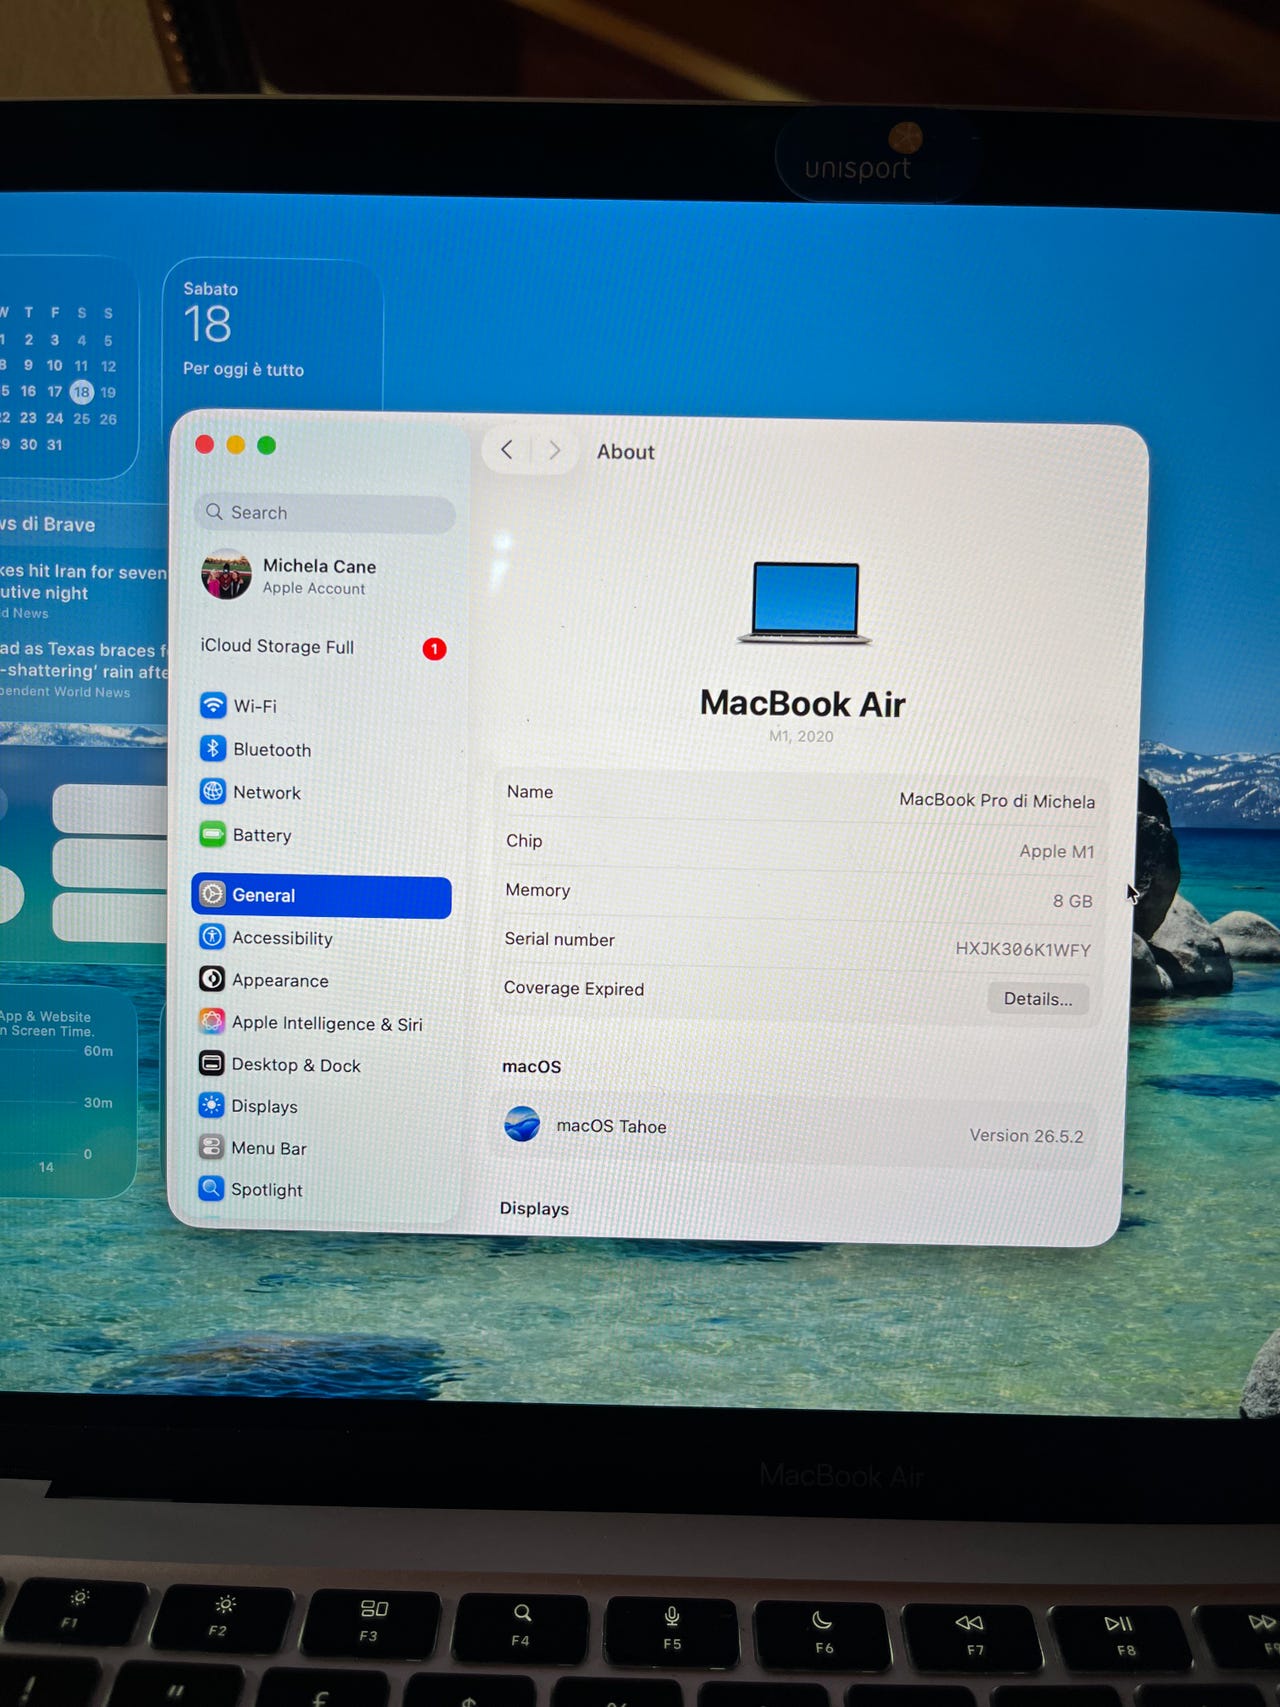
Task: Click 'Version 26.5.2' text
Action: click(x=1026, y=1136)
